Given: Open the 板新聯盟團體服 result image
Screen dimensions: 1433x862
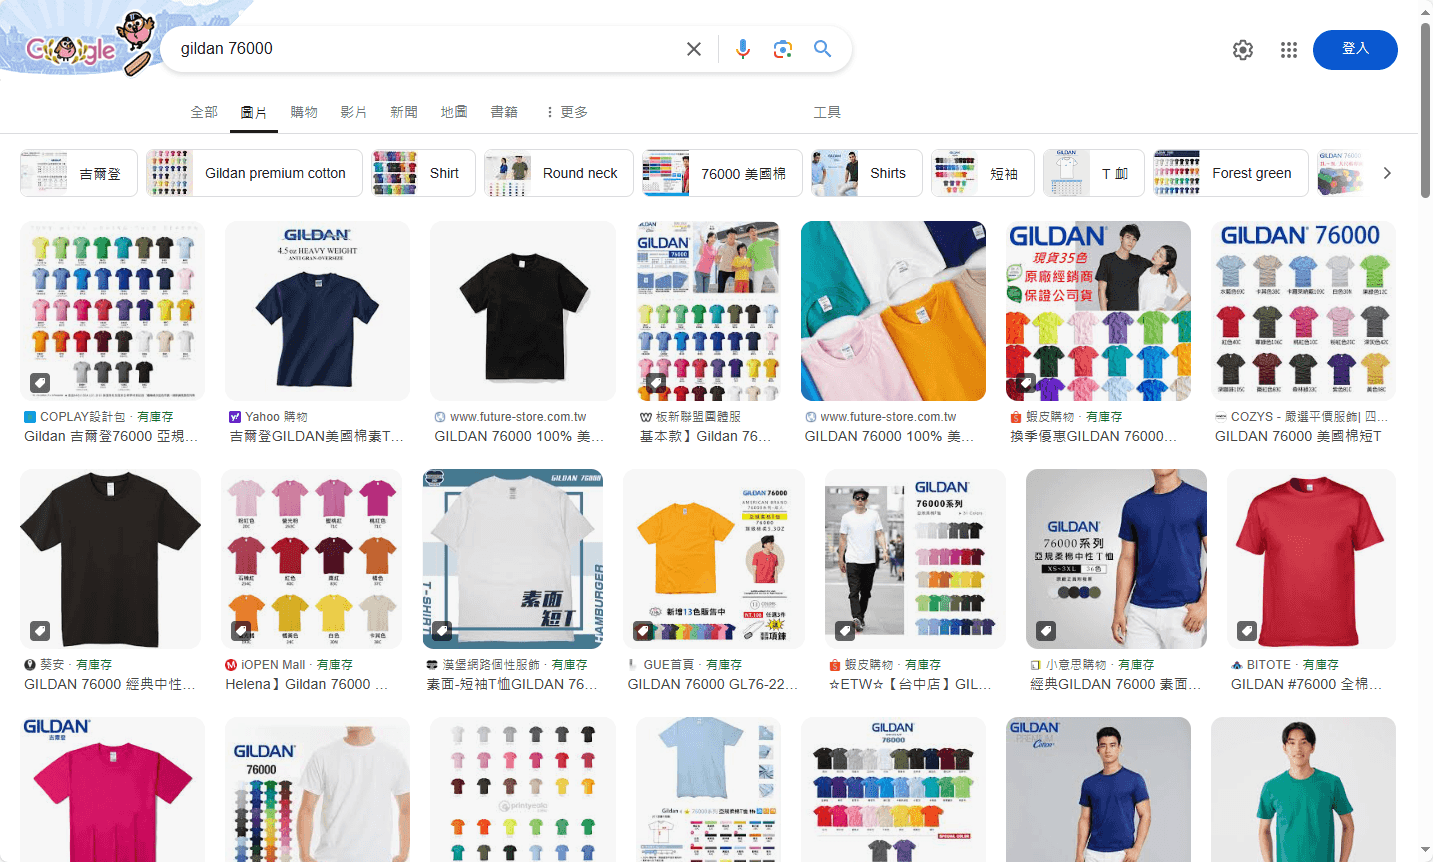Looking at the screenshot, I should coord(708,311).
